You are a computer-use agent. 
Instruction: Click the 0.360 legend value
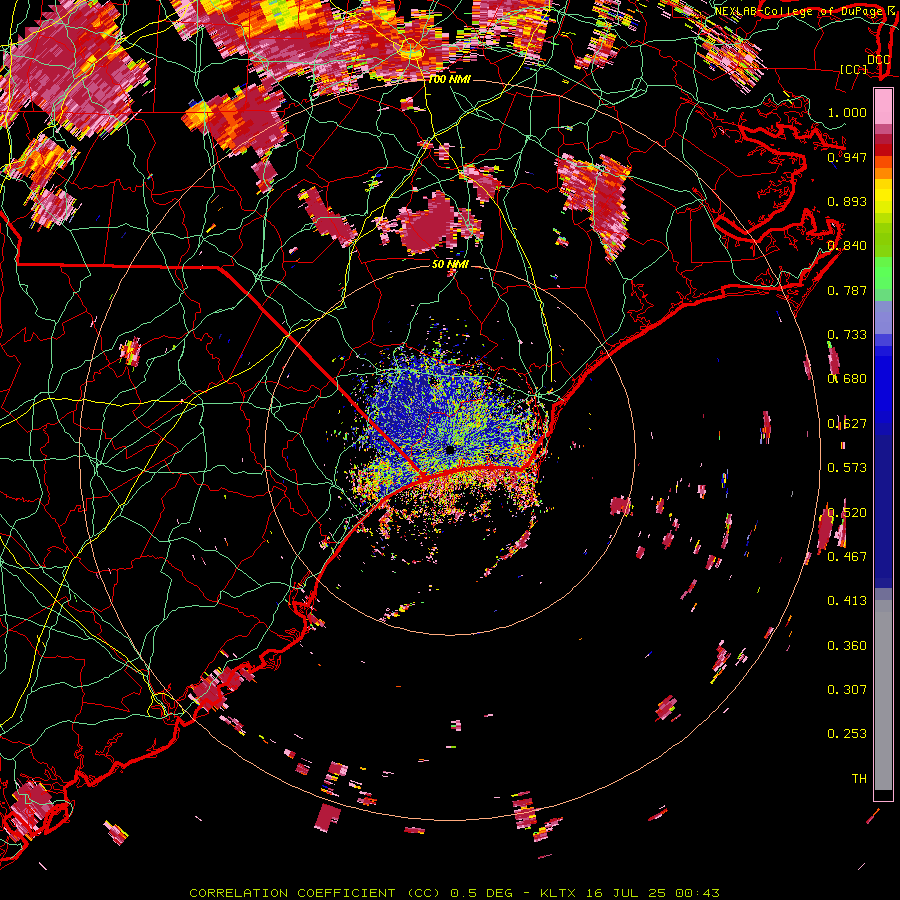(x=847, y=646)
